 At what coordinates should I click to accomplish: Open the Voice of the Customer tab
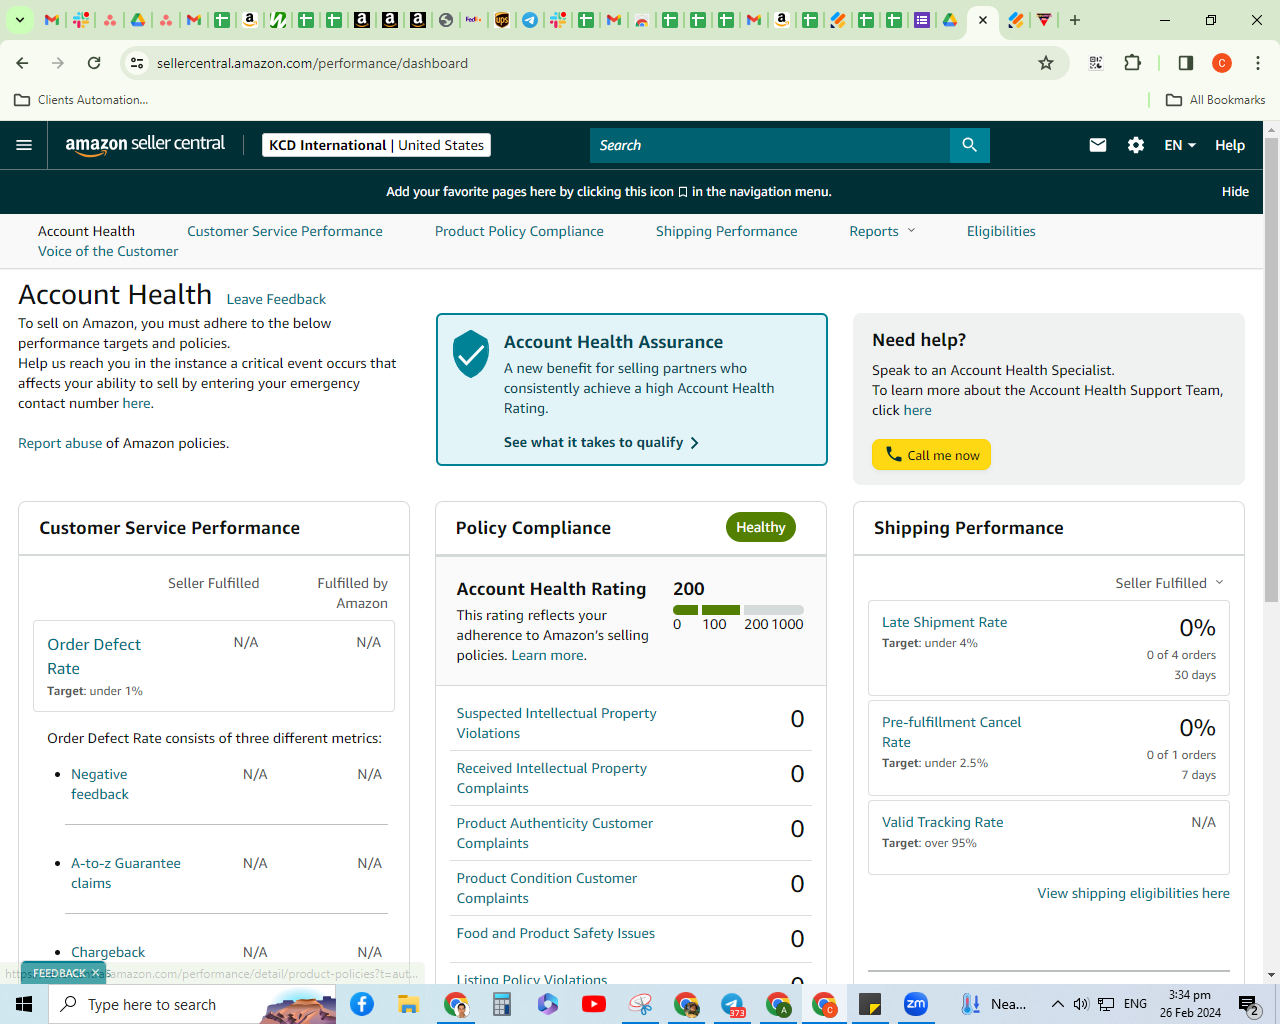[x=108, y=251]
